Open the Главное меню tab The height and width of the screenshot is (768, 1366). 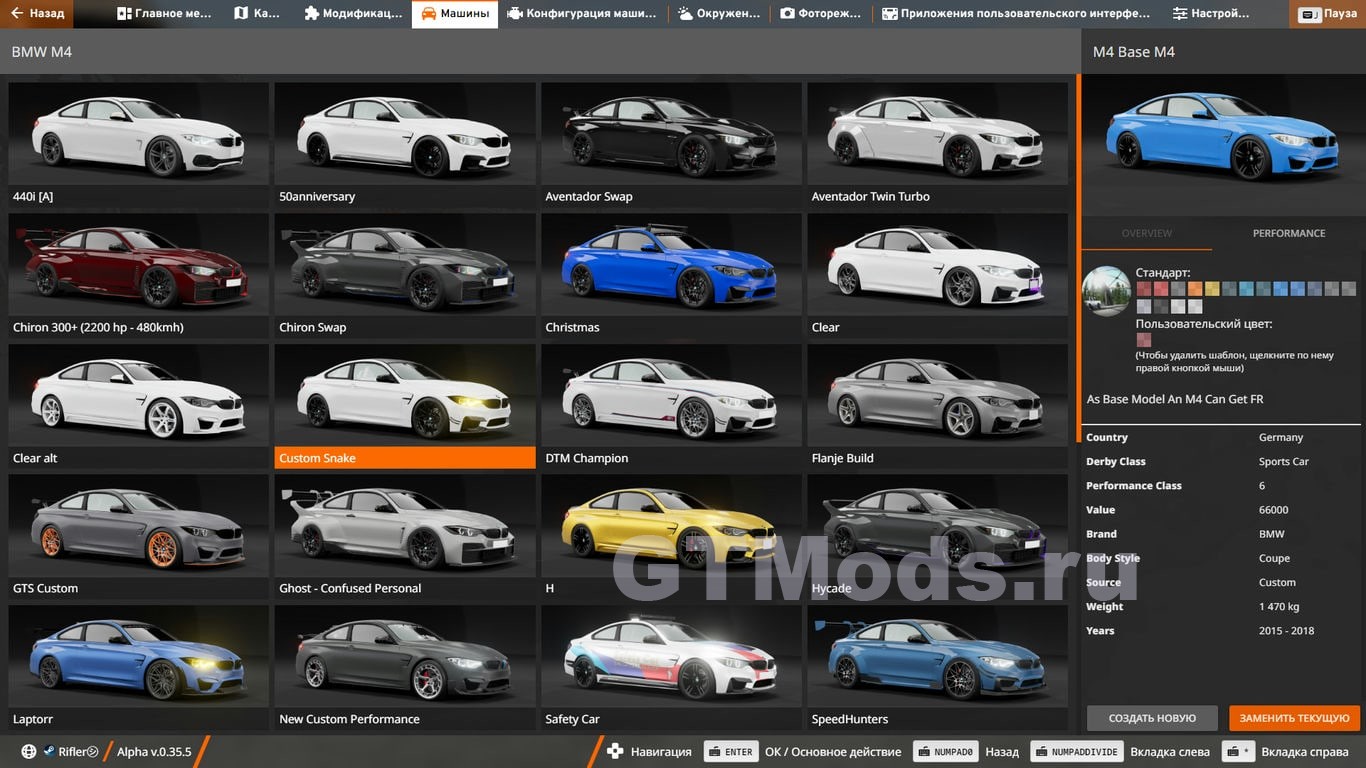(165, 14)
